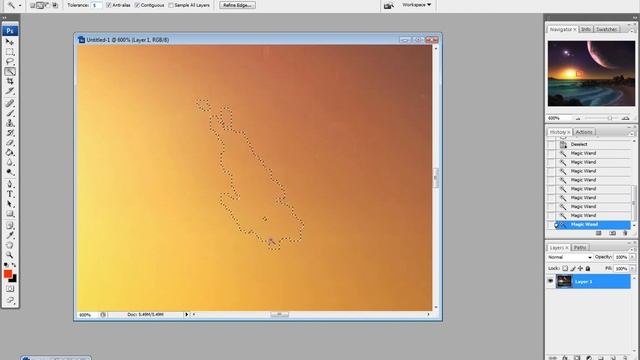Select the Shape tool
The height and width of the screenshot is (360, 640).
pyautogui.click(x=10, y=214)
